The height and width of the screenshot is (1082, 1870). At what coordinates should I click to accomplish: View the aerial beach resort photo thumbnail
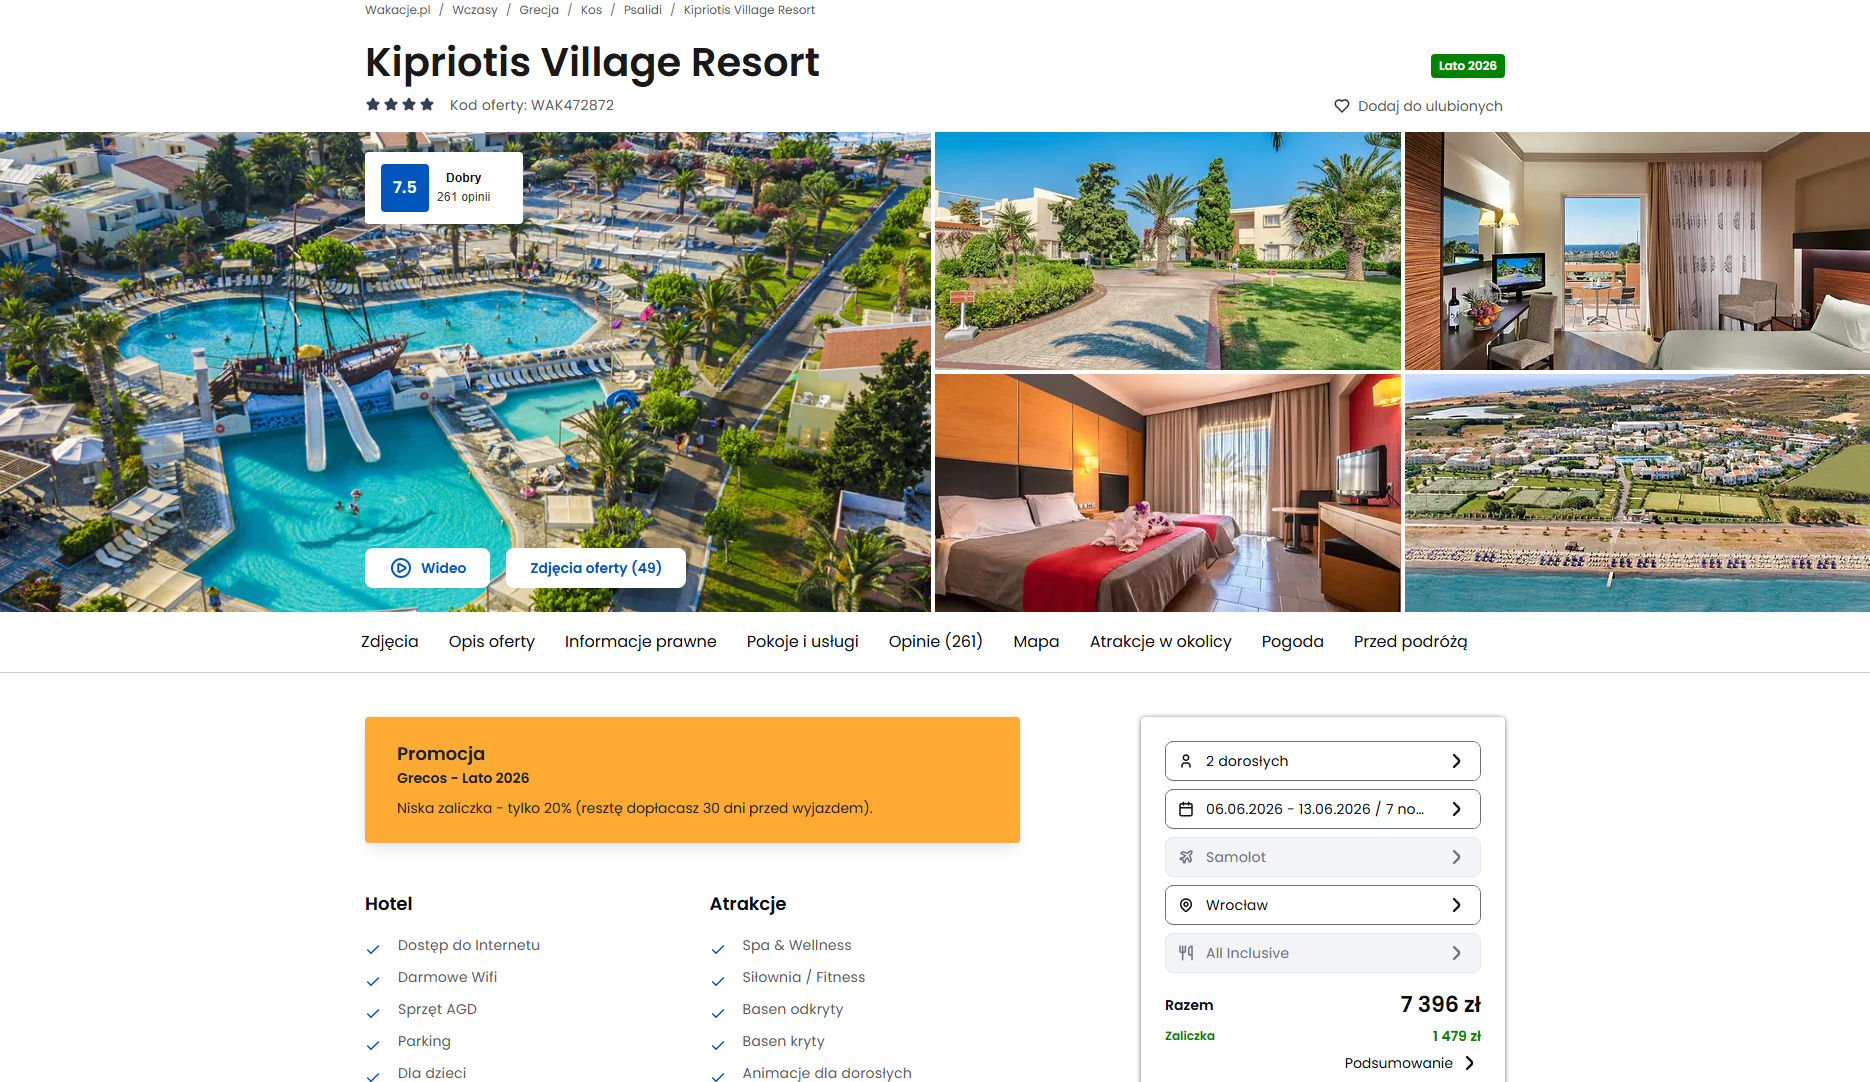1637,493
